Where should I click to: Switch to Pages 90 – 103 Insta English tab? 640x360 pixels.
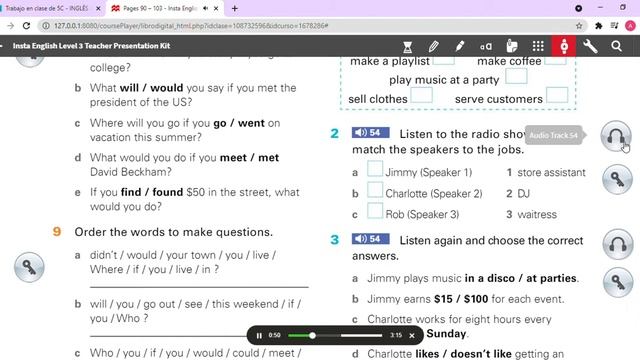(x=159, y=8)
